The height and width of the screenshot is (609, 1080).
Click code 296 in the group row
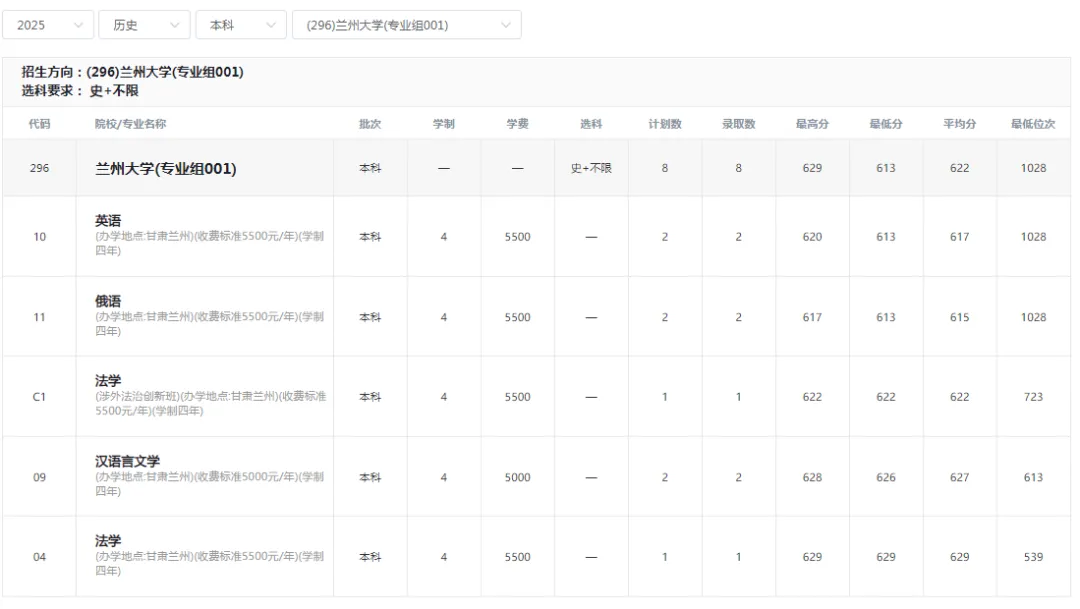pos(39,168)
